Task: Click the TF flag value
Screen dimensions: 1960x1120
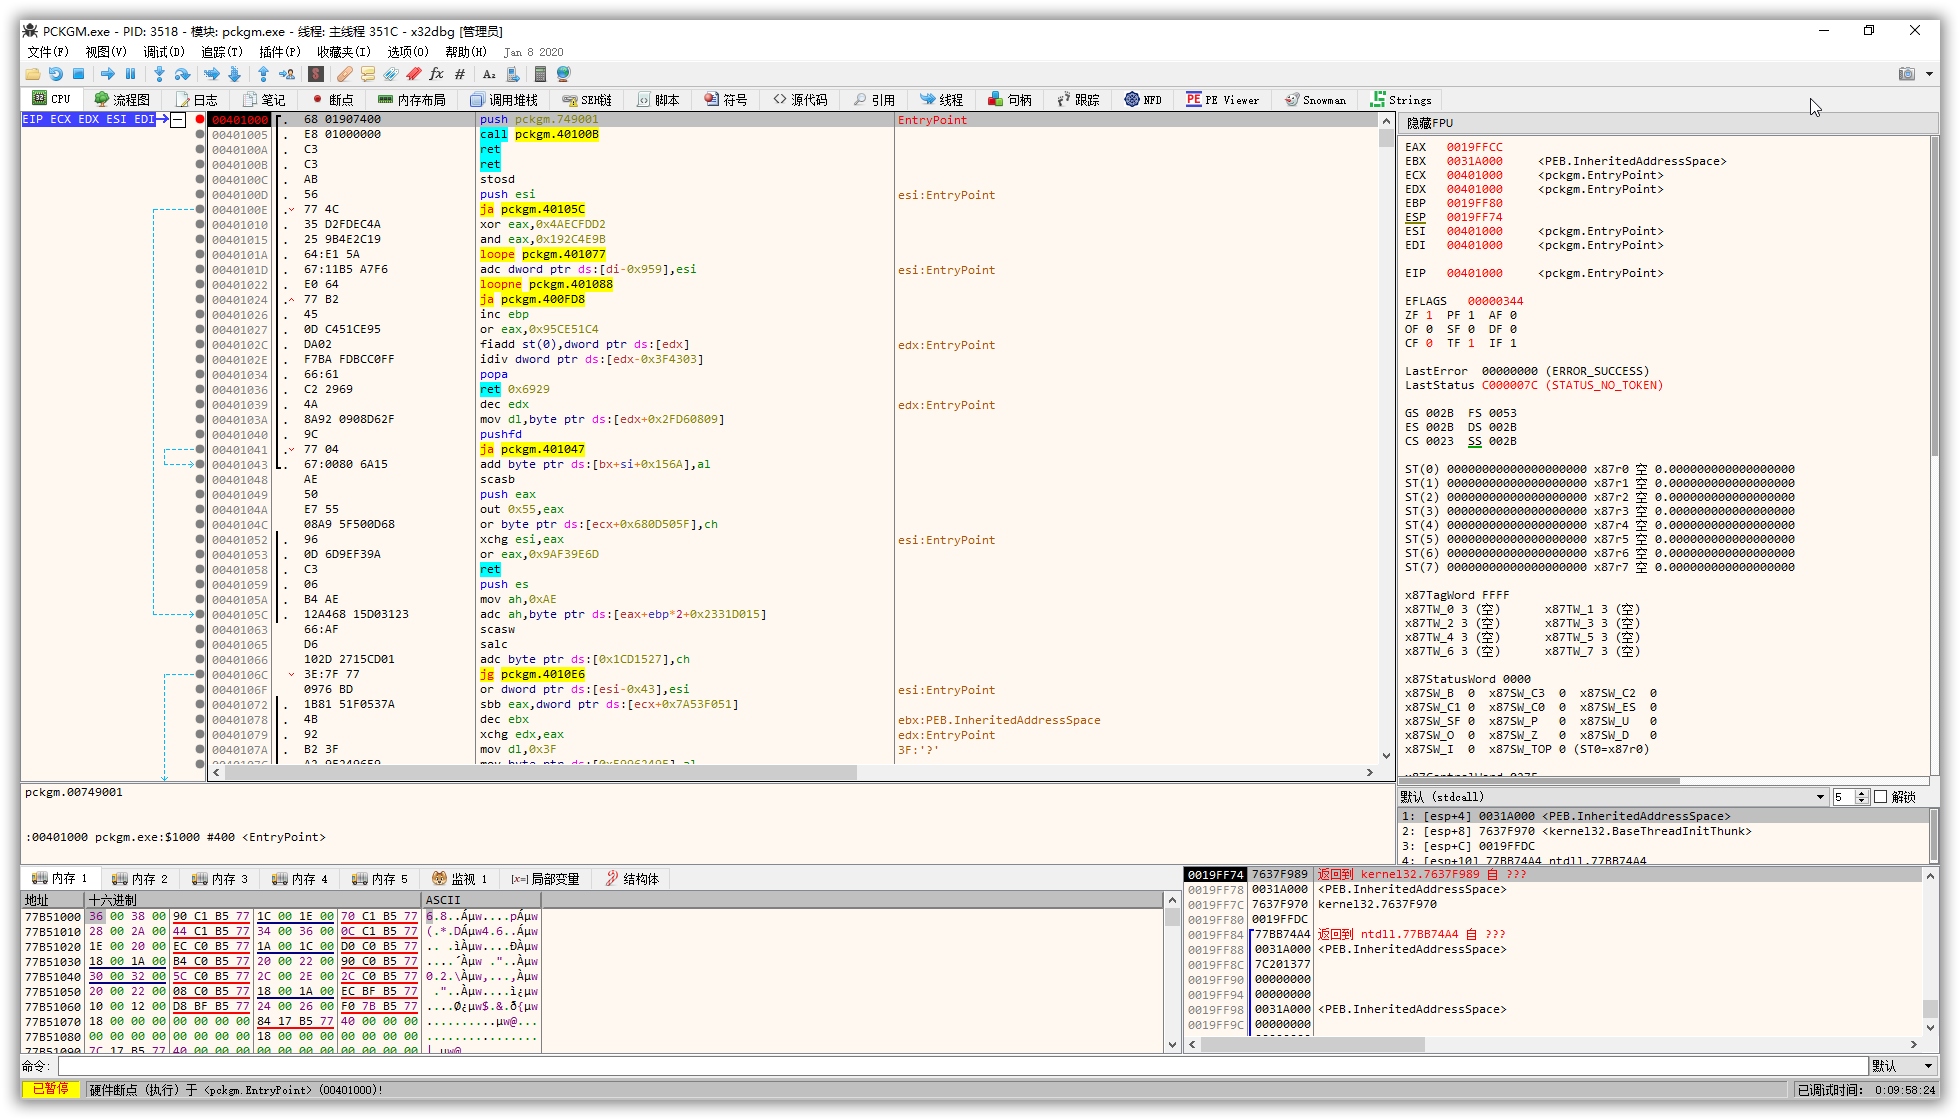Action: coord(1471,343)
